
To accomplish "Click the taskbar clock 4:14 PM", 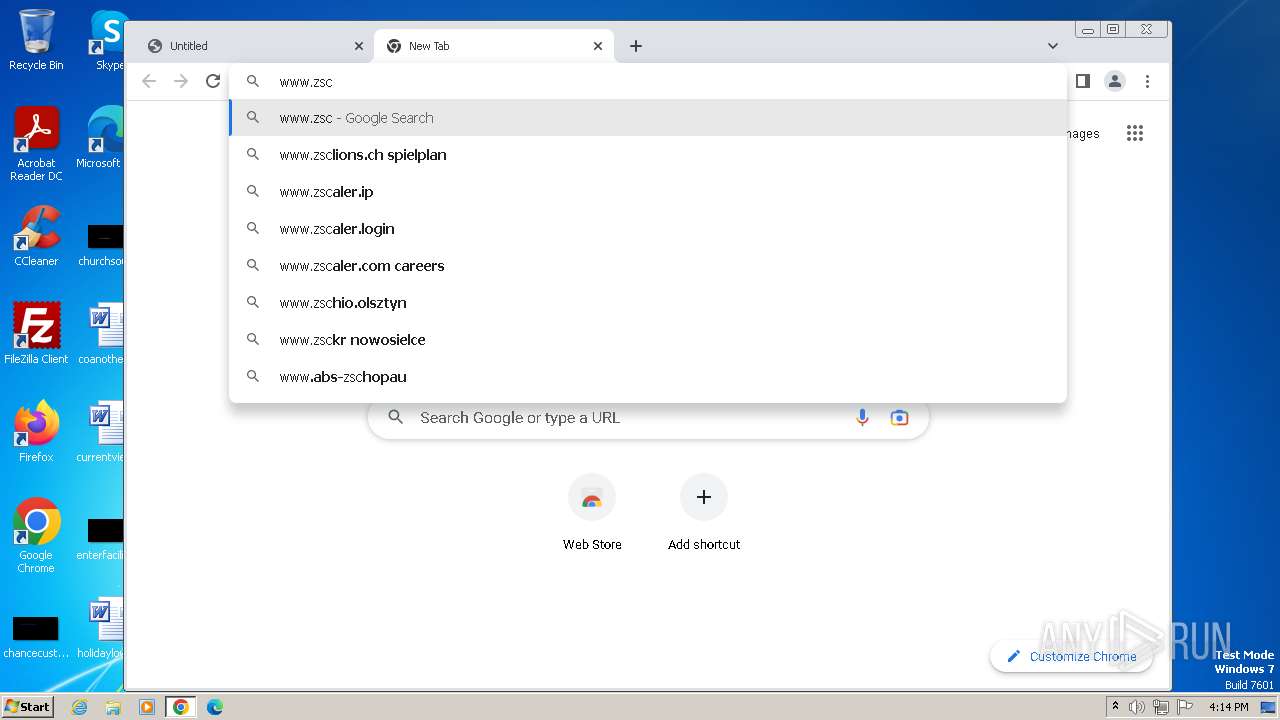I will [x=1228, y=707].
